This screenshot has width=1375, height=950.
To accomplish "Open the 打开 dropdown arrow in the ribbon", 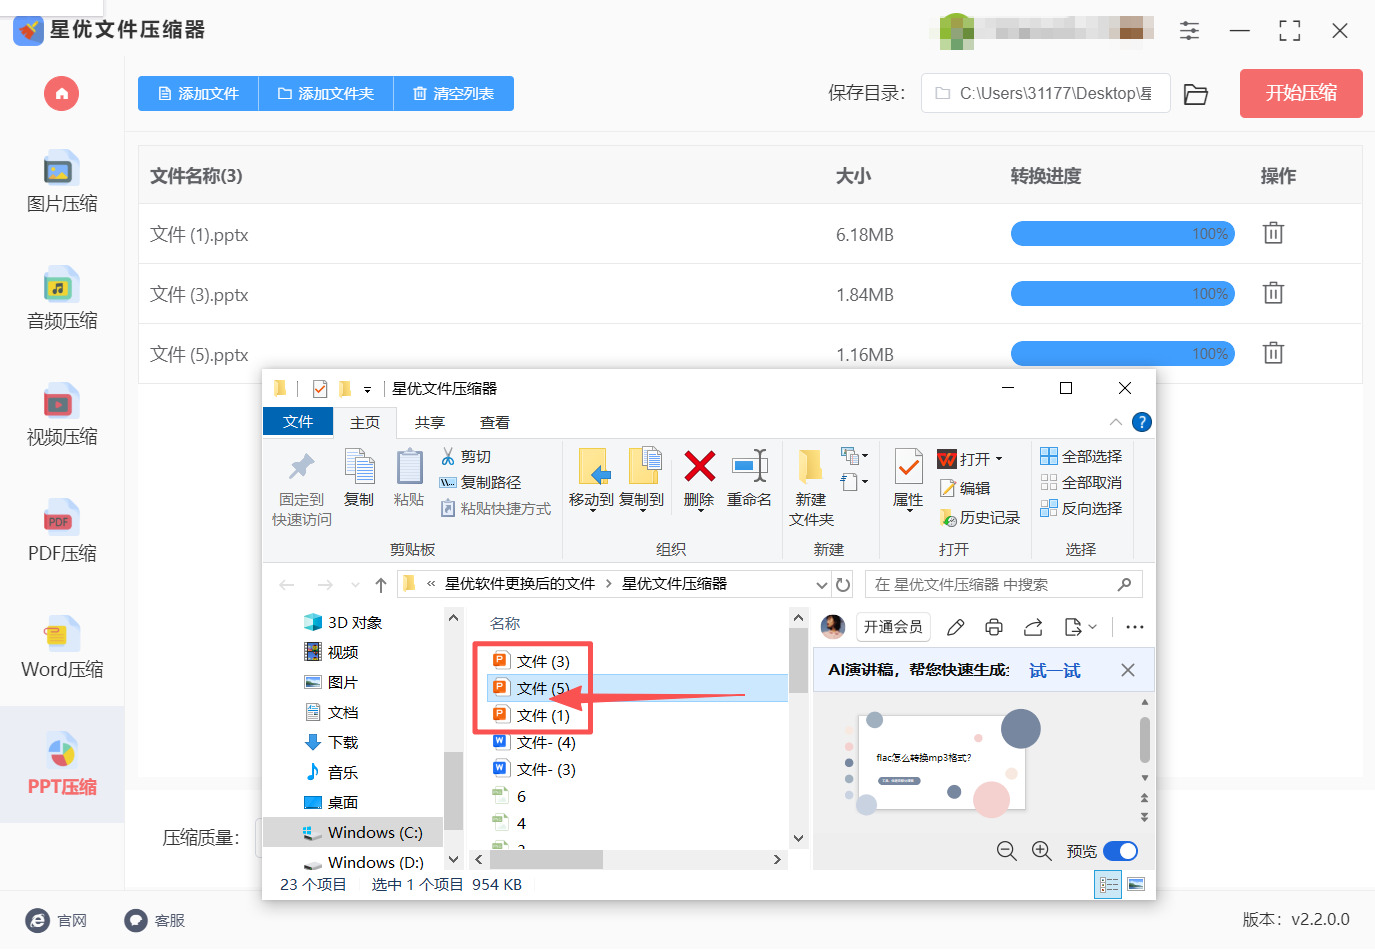I will (x=999, y=459).
